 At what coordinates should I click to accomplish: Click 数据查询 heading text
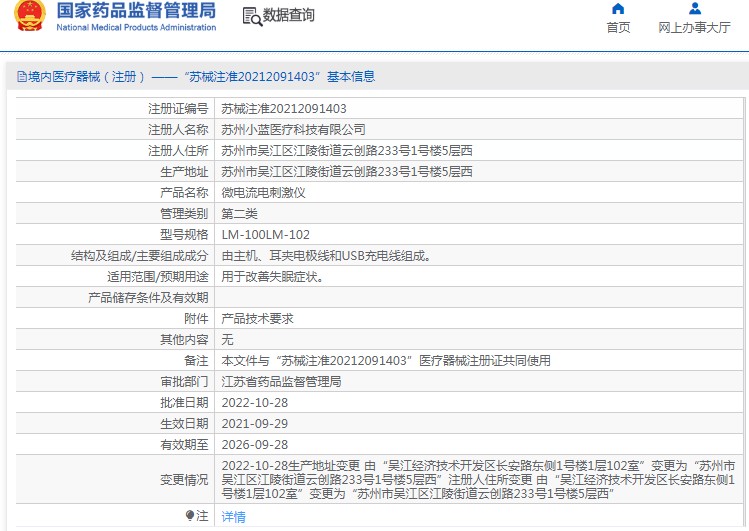click(x=289, y=15)
